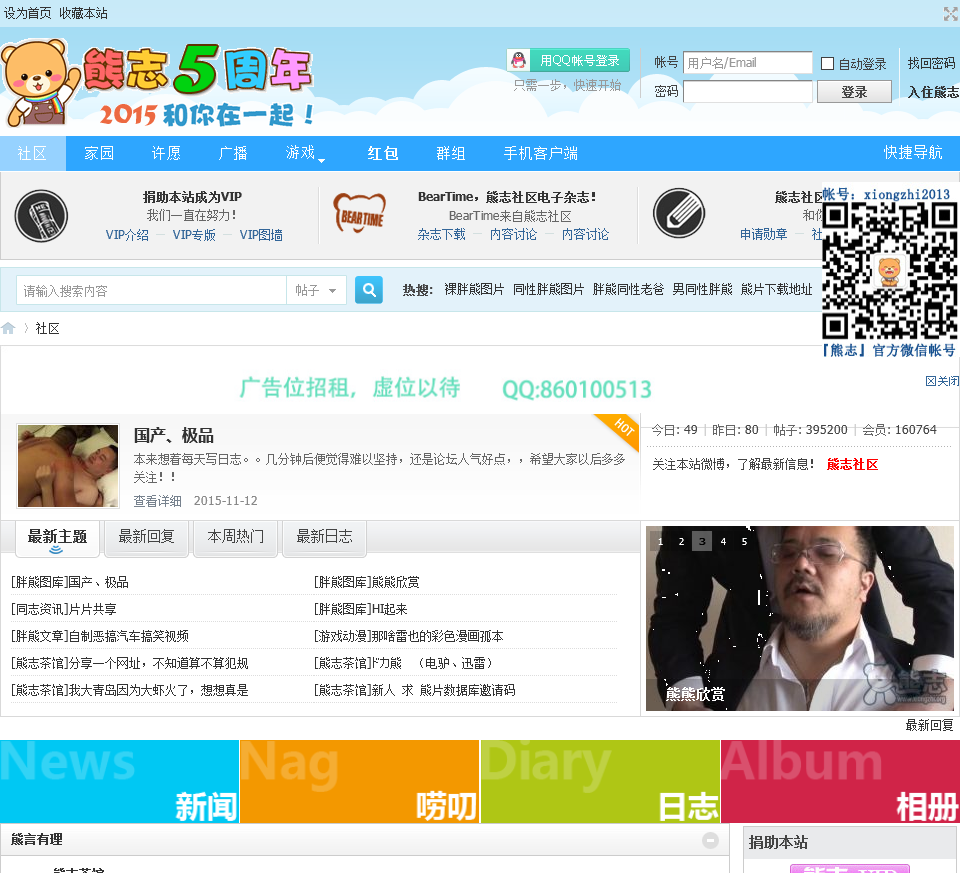This screenshot has height=873, width=960.
Task: Click the 入住熊志 register link
Action: point(933,92)
